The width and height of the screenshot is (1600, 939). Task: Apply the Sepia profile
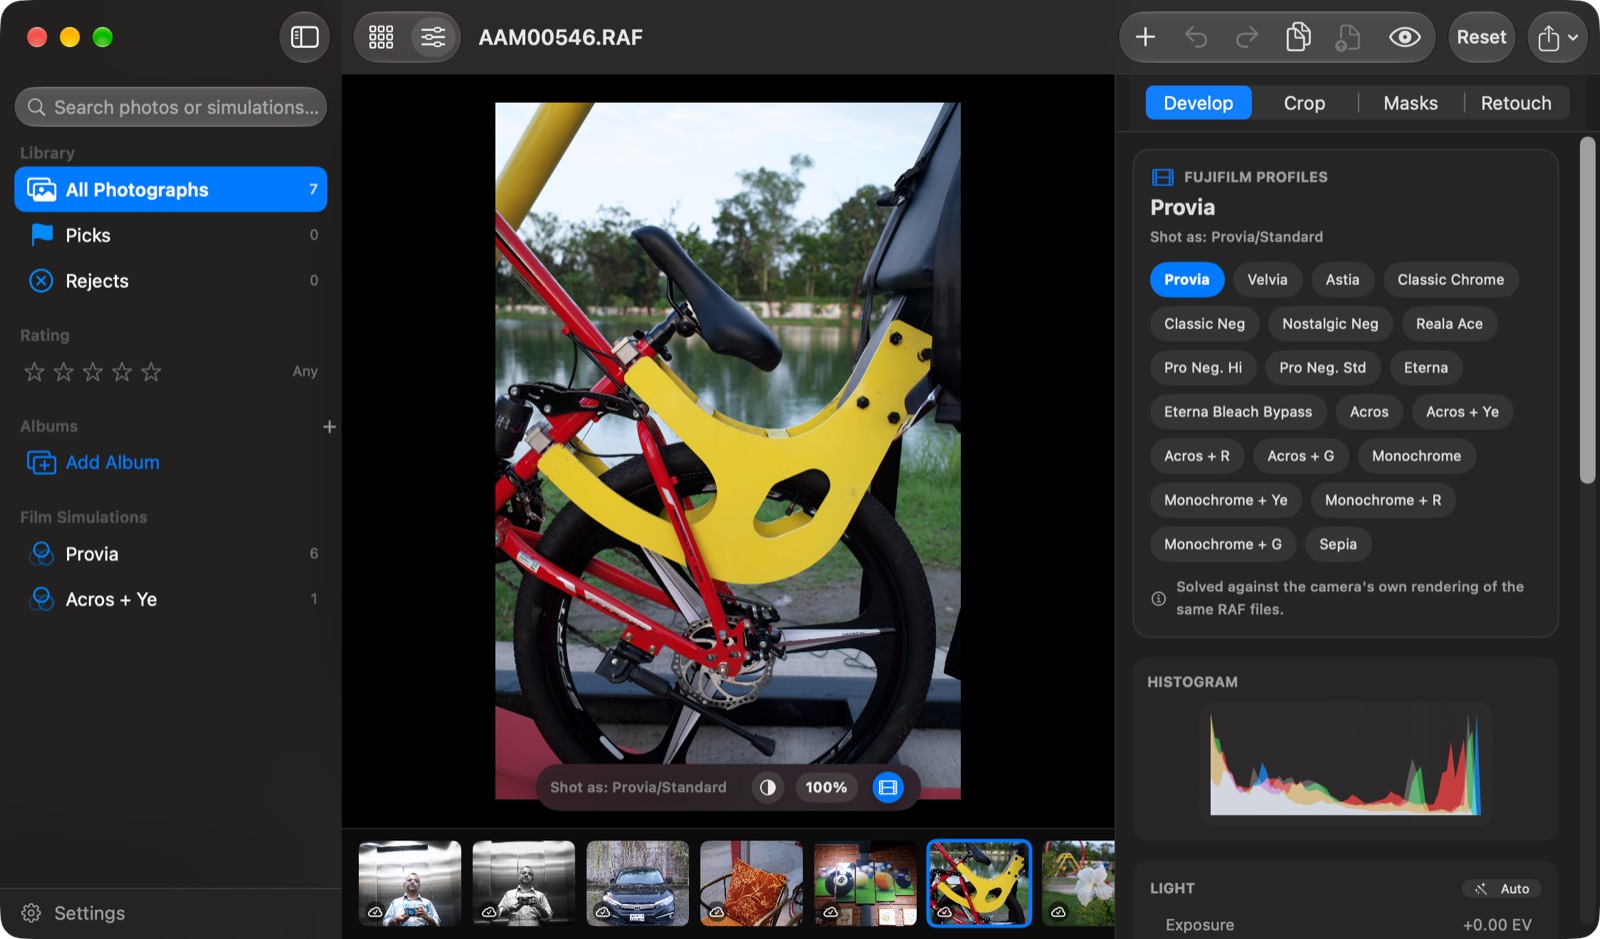[1338, 544]
